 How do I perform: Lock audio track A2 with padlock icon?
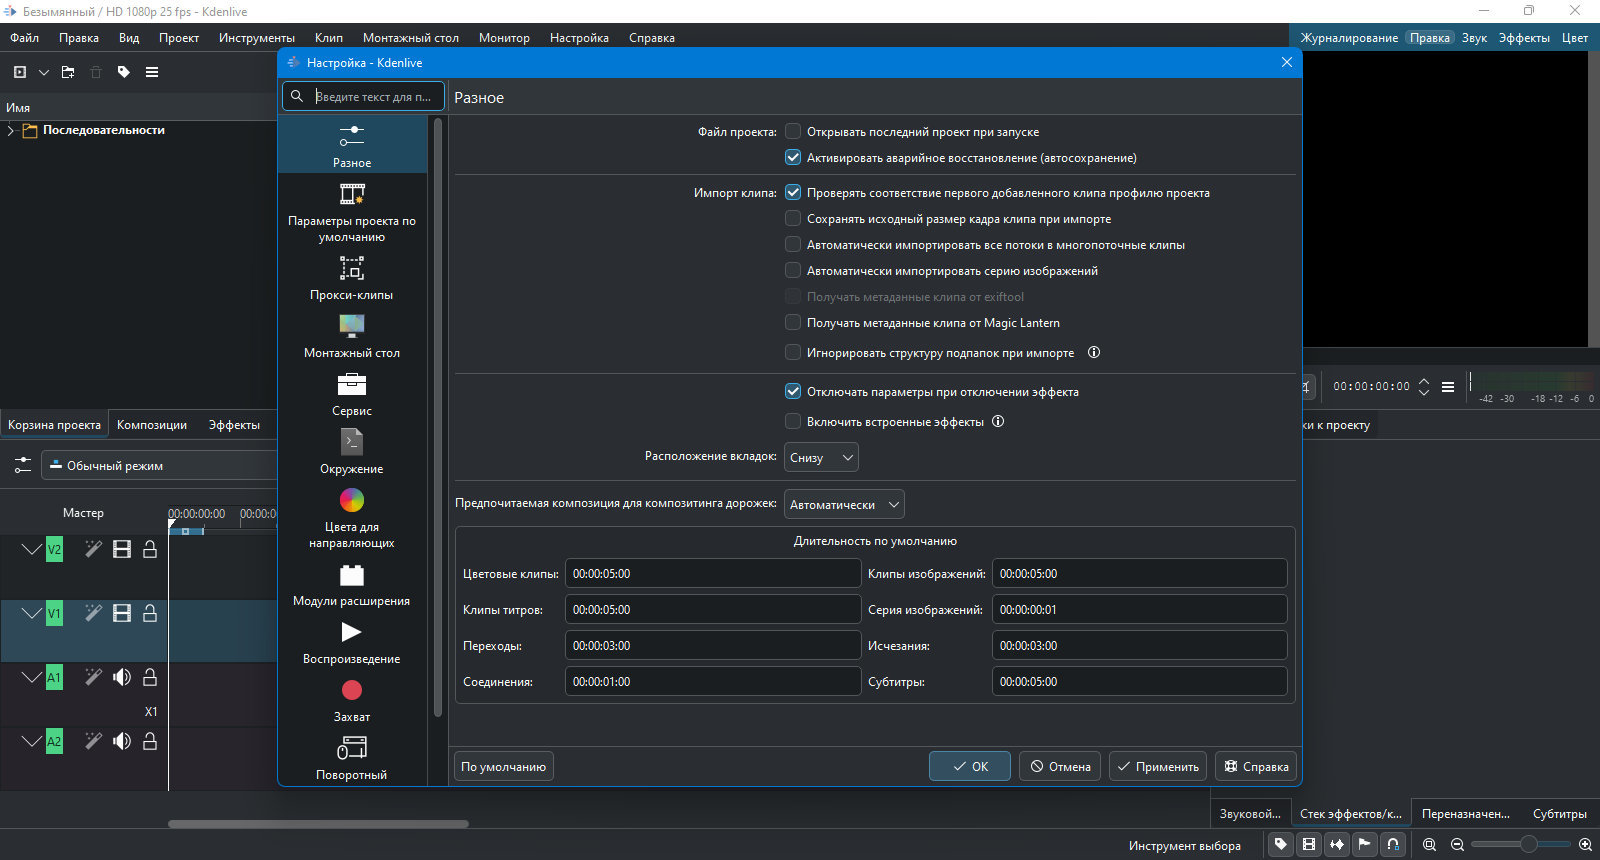point(150,741)
